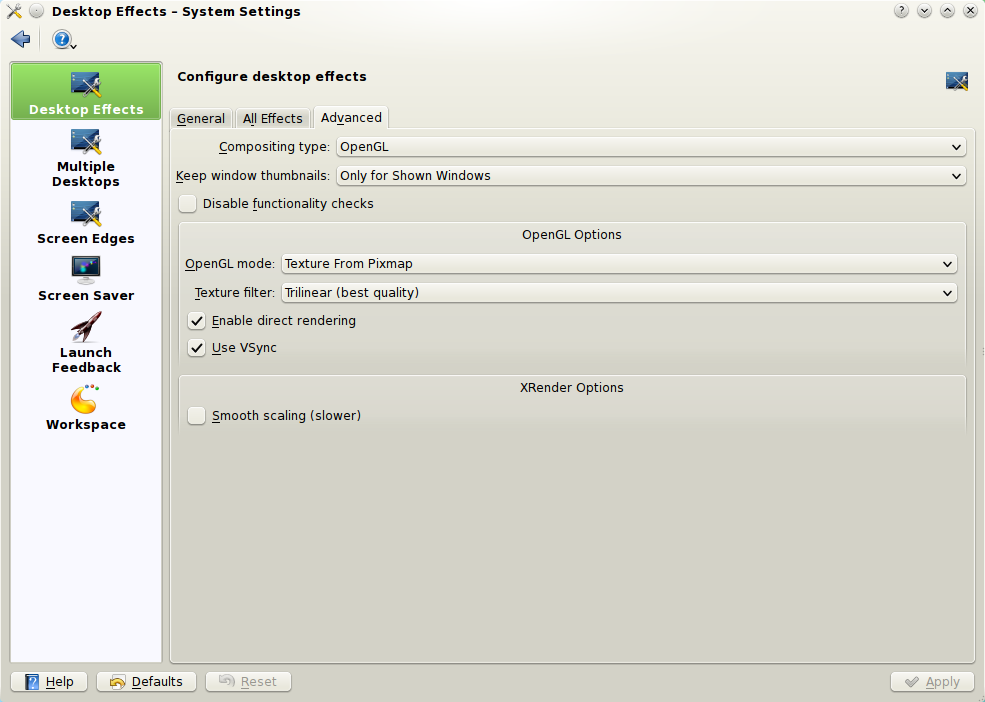Click the blue back arrow
The height and width of the screenshot is (702, 985).
[20, 39]
